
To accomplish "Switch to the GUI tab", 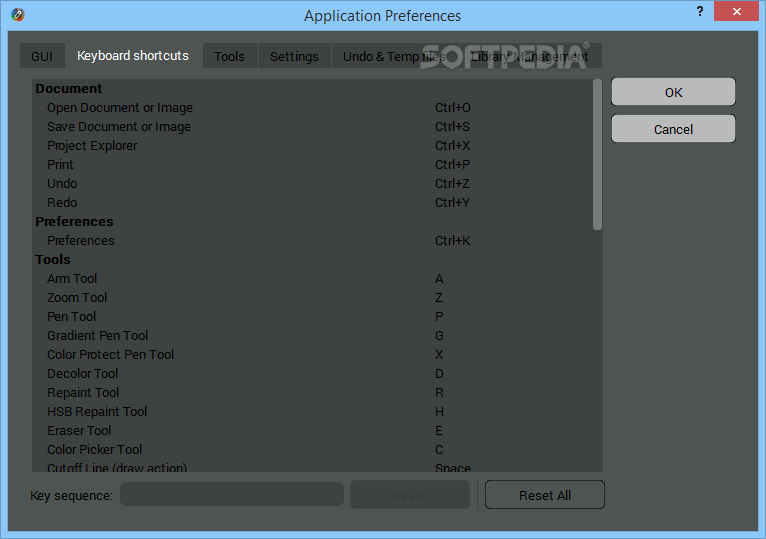I will click(x=42, y=56).
